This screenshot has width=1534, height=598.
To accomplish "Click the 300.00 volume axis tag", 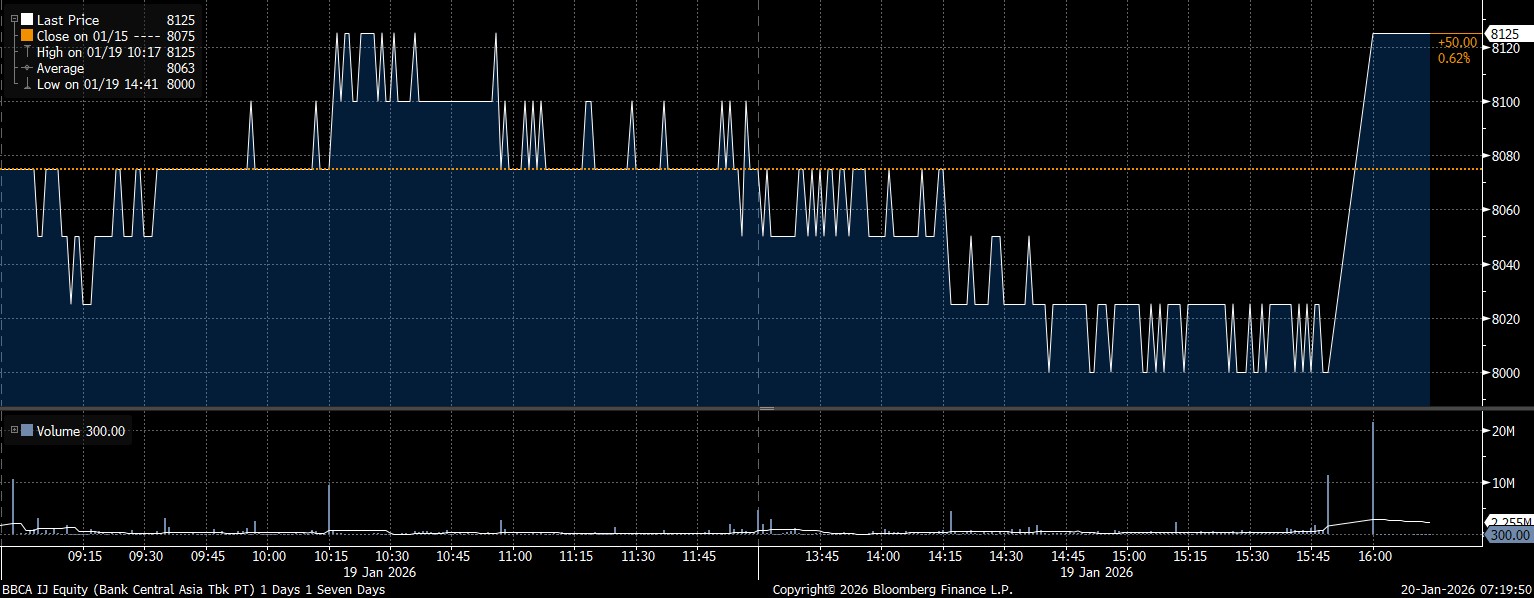I will click(1510, 535).
